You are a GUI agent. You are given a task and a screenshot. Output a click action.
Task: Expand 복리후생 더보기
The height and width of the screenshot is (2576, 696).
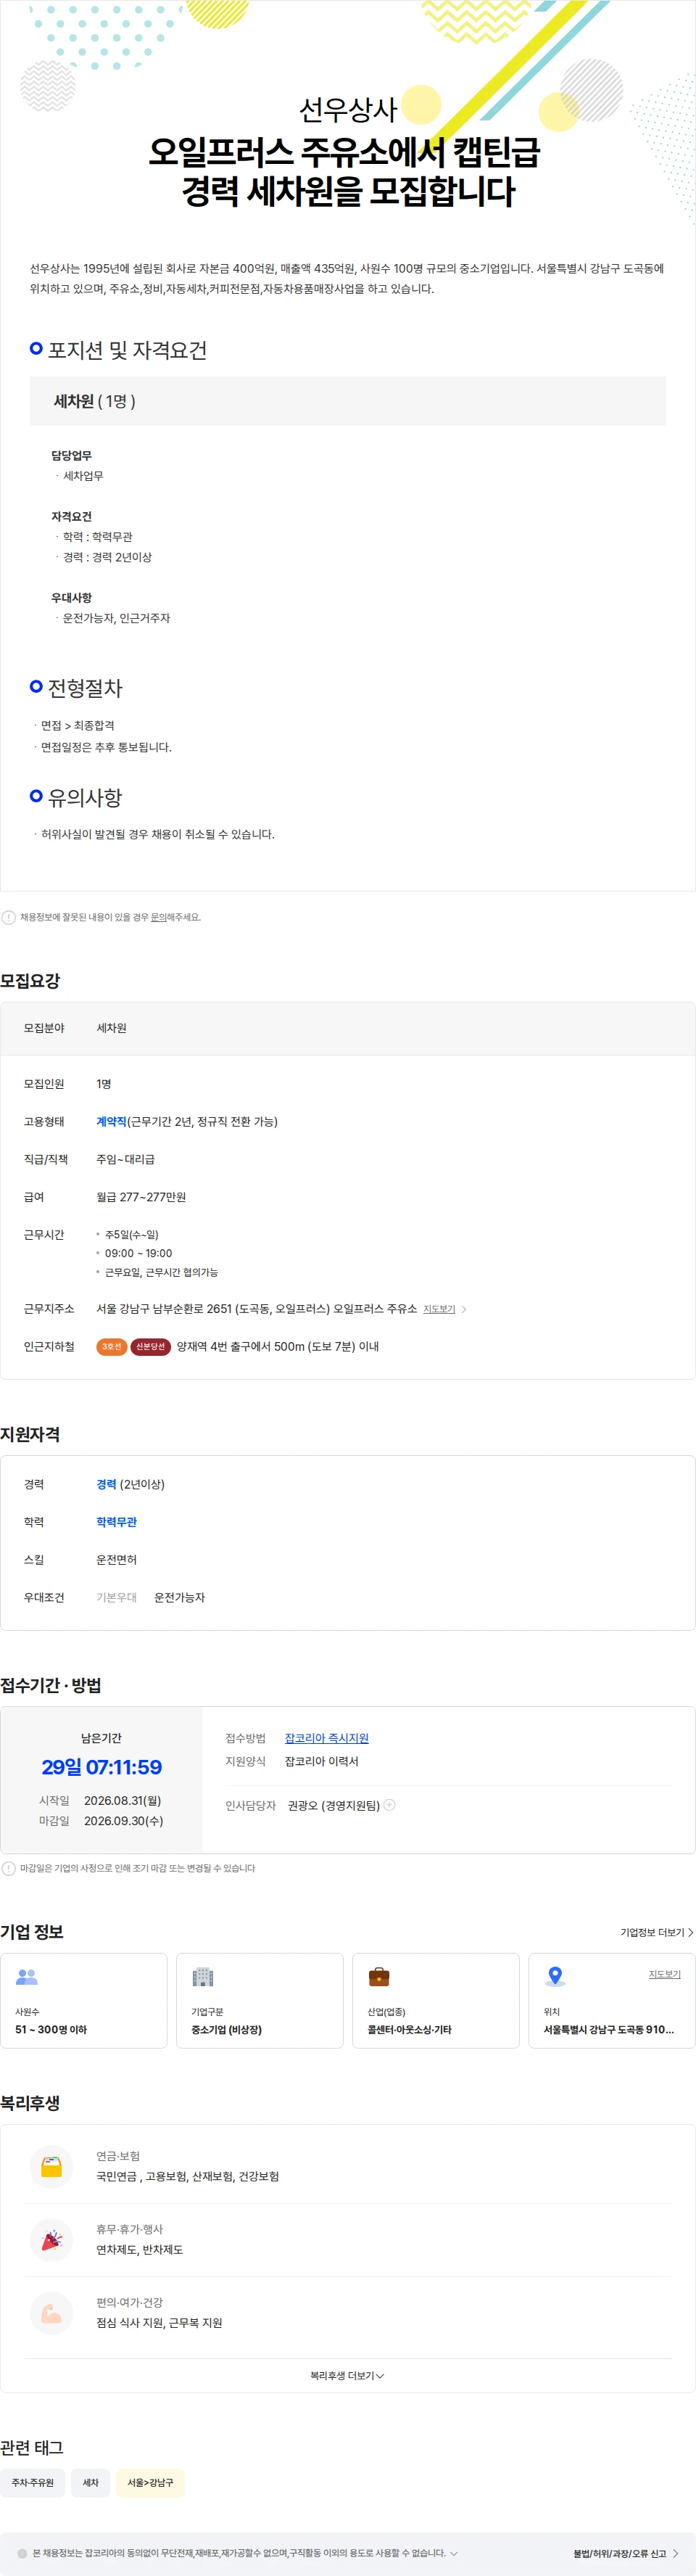click(347, 2375)
